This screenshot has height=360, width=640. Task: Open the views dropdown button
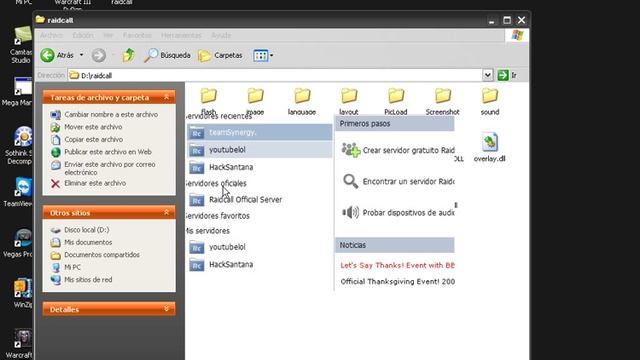(263, 55)
